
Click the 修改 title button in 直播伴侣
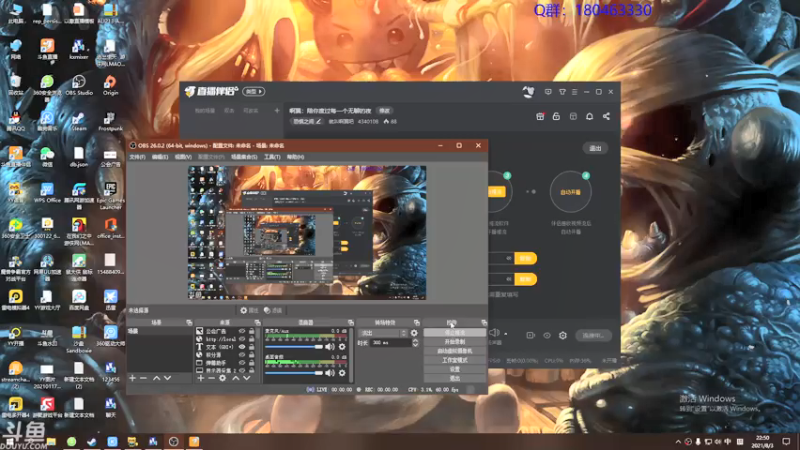tap(384, 111)
